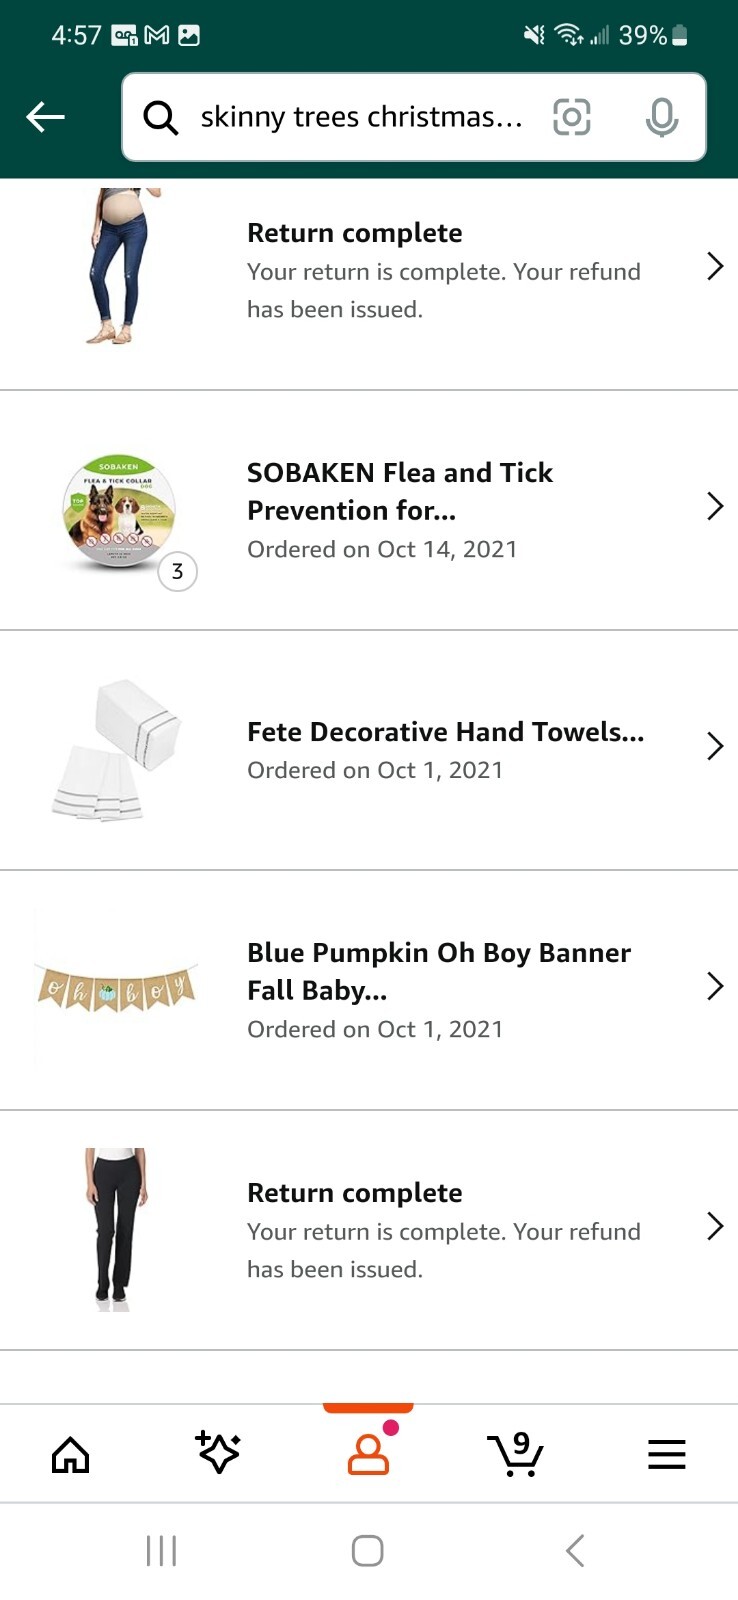This screenshot has width=738, height=1600.
Task: Open the hamburger menu tab
Action: point(666,1454)
